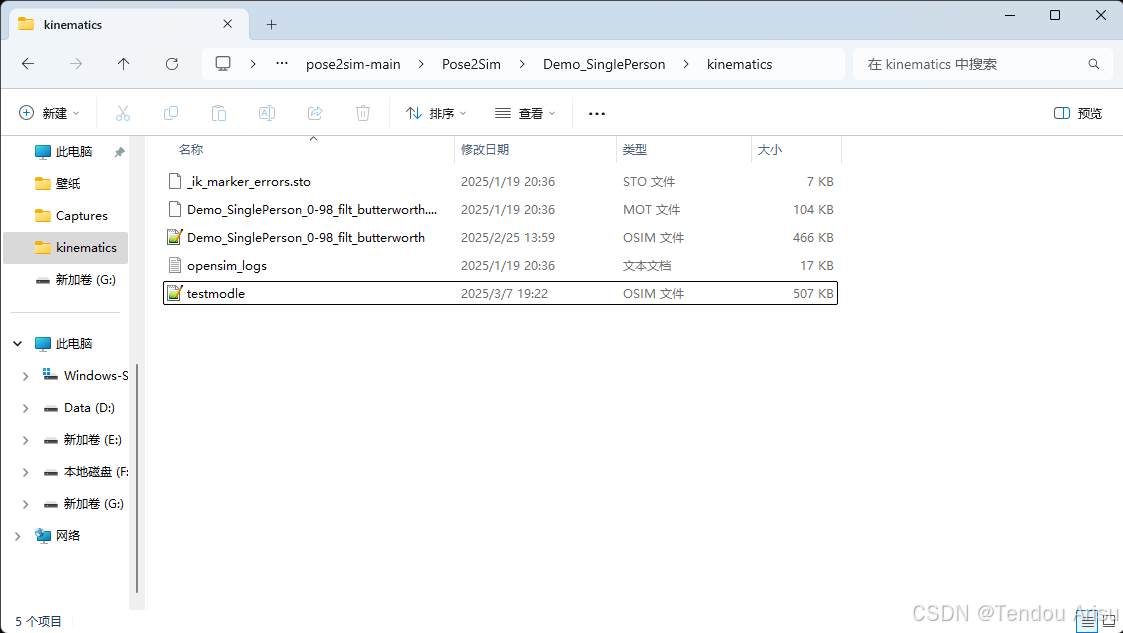Click the opensim_logs text document icon
Image resolution: width=1123 pixels, height=633 pixels.
click(174, 265)
